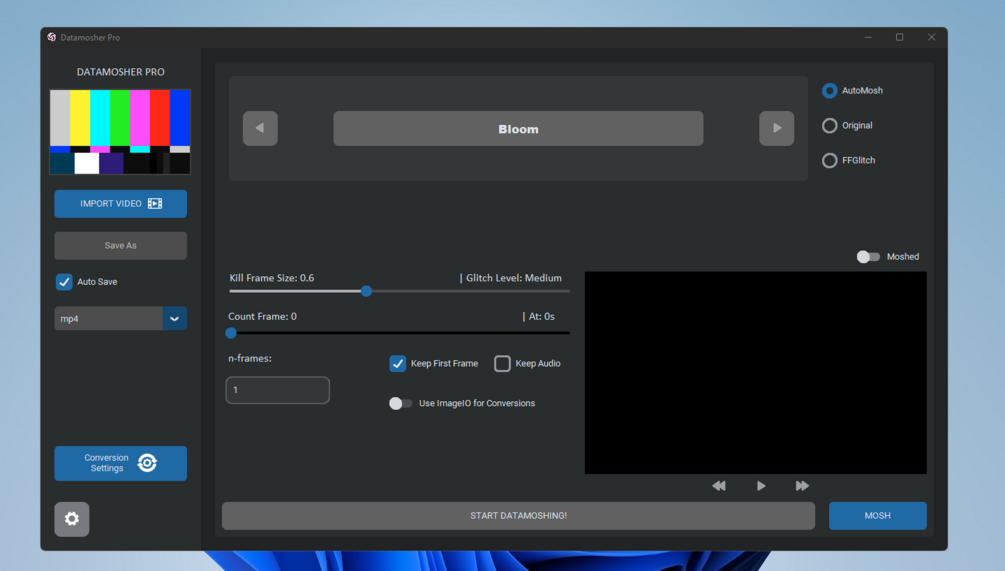Click the Glitch Level: Medium label

[513, 278]
